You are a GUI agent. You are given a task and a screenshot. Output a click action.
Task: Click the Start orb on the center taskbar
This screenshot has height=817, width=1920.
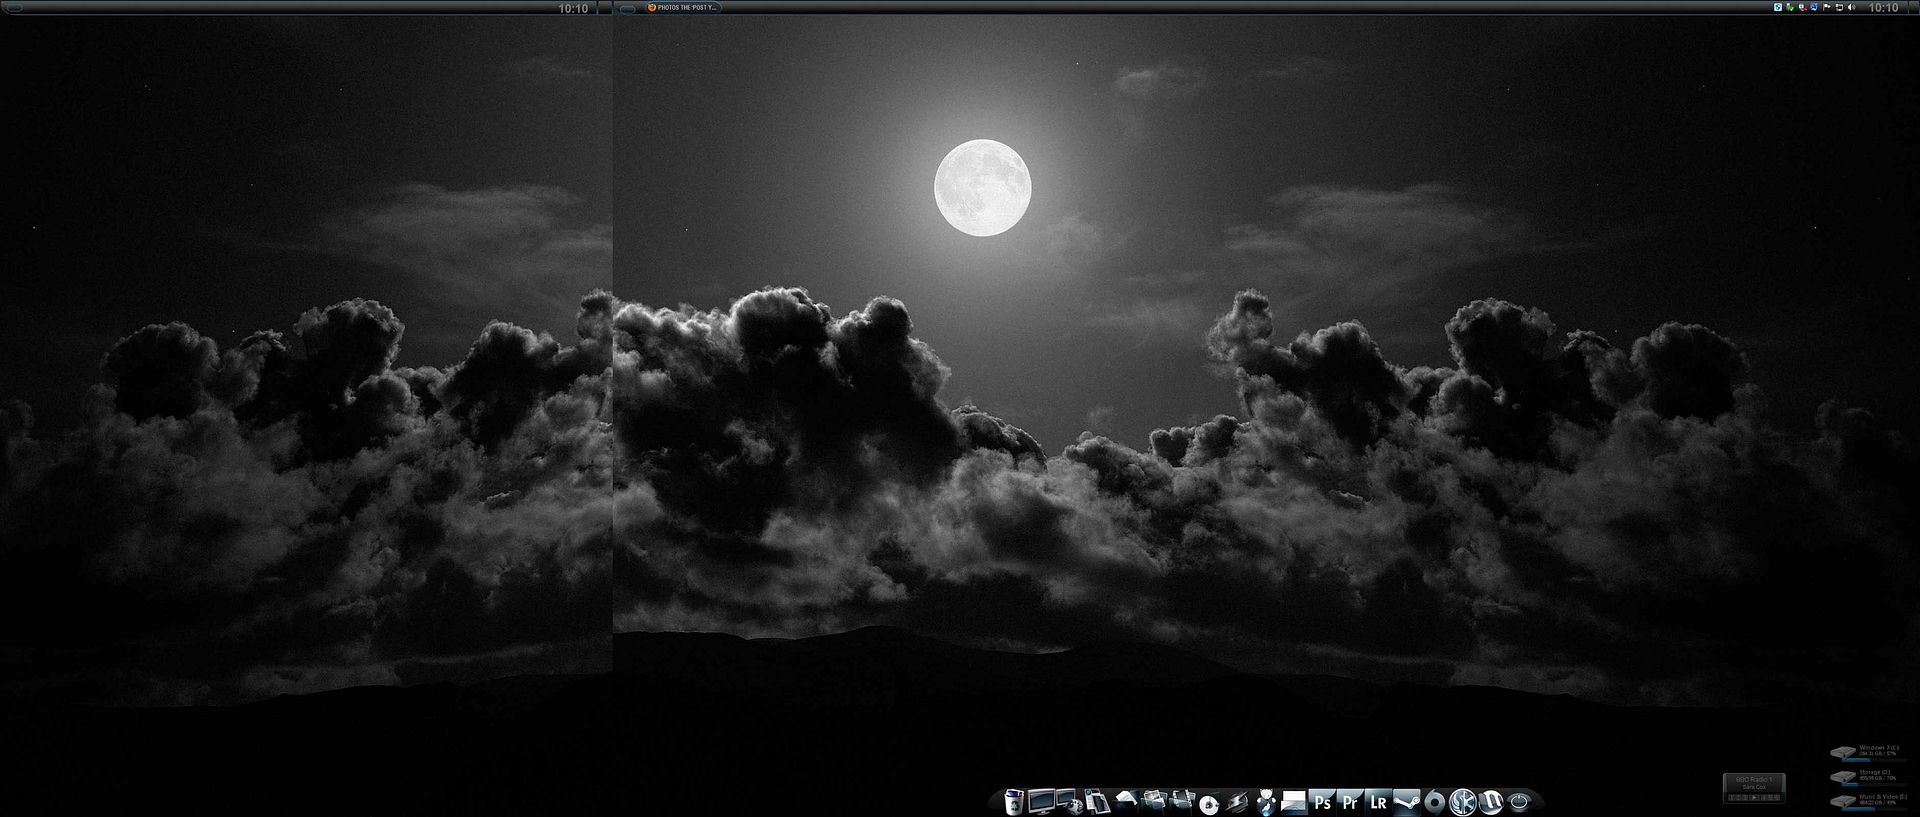click(x=626, y=8)
